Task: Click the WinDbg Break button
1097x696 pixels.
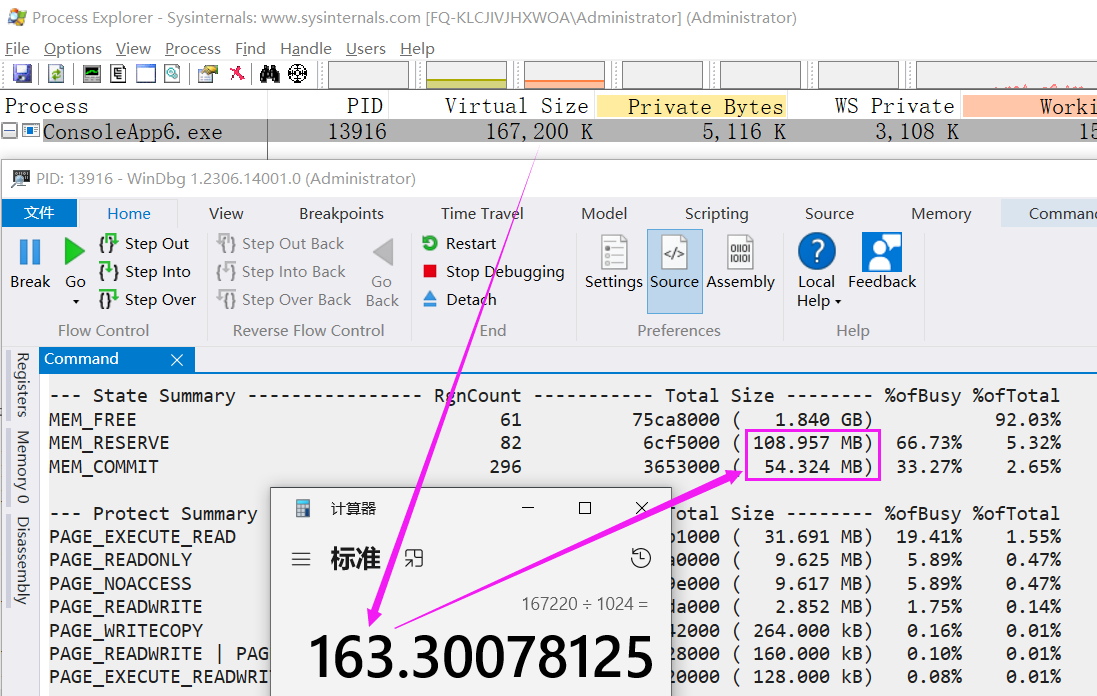Action: pyautogui.click(x=30, y=264)
